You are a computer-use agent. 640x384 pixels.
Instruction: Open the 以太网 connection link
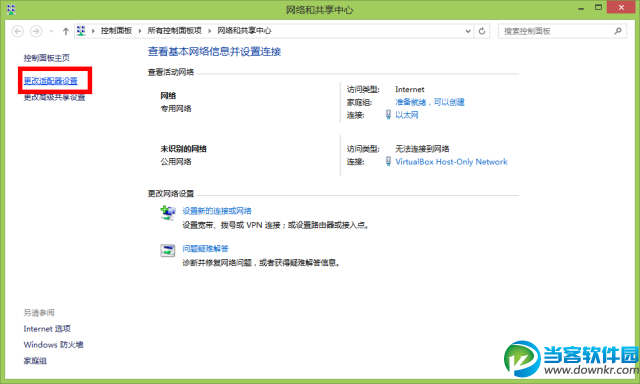[407, 115]
